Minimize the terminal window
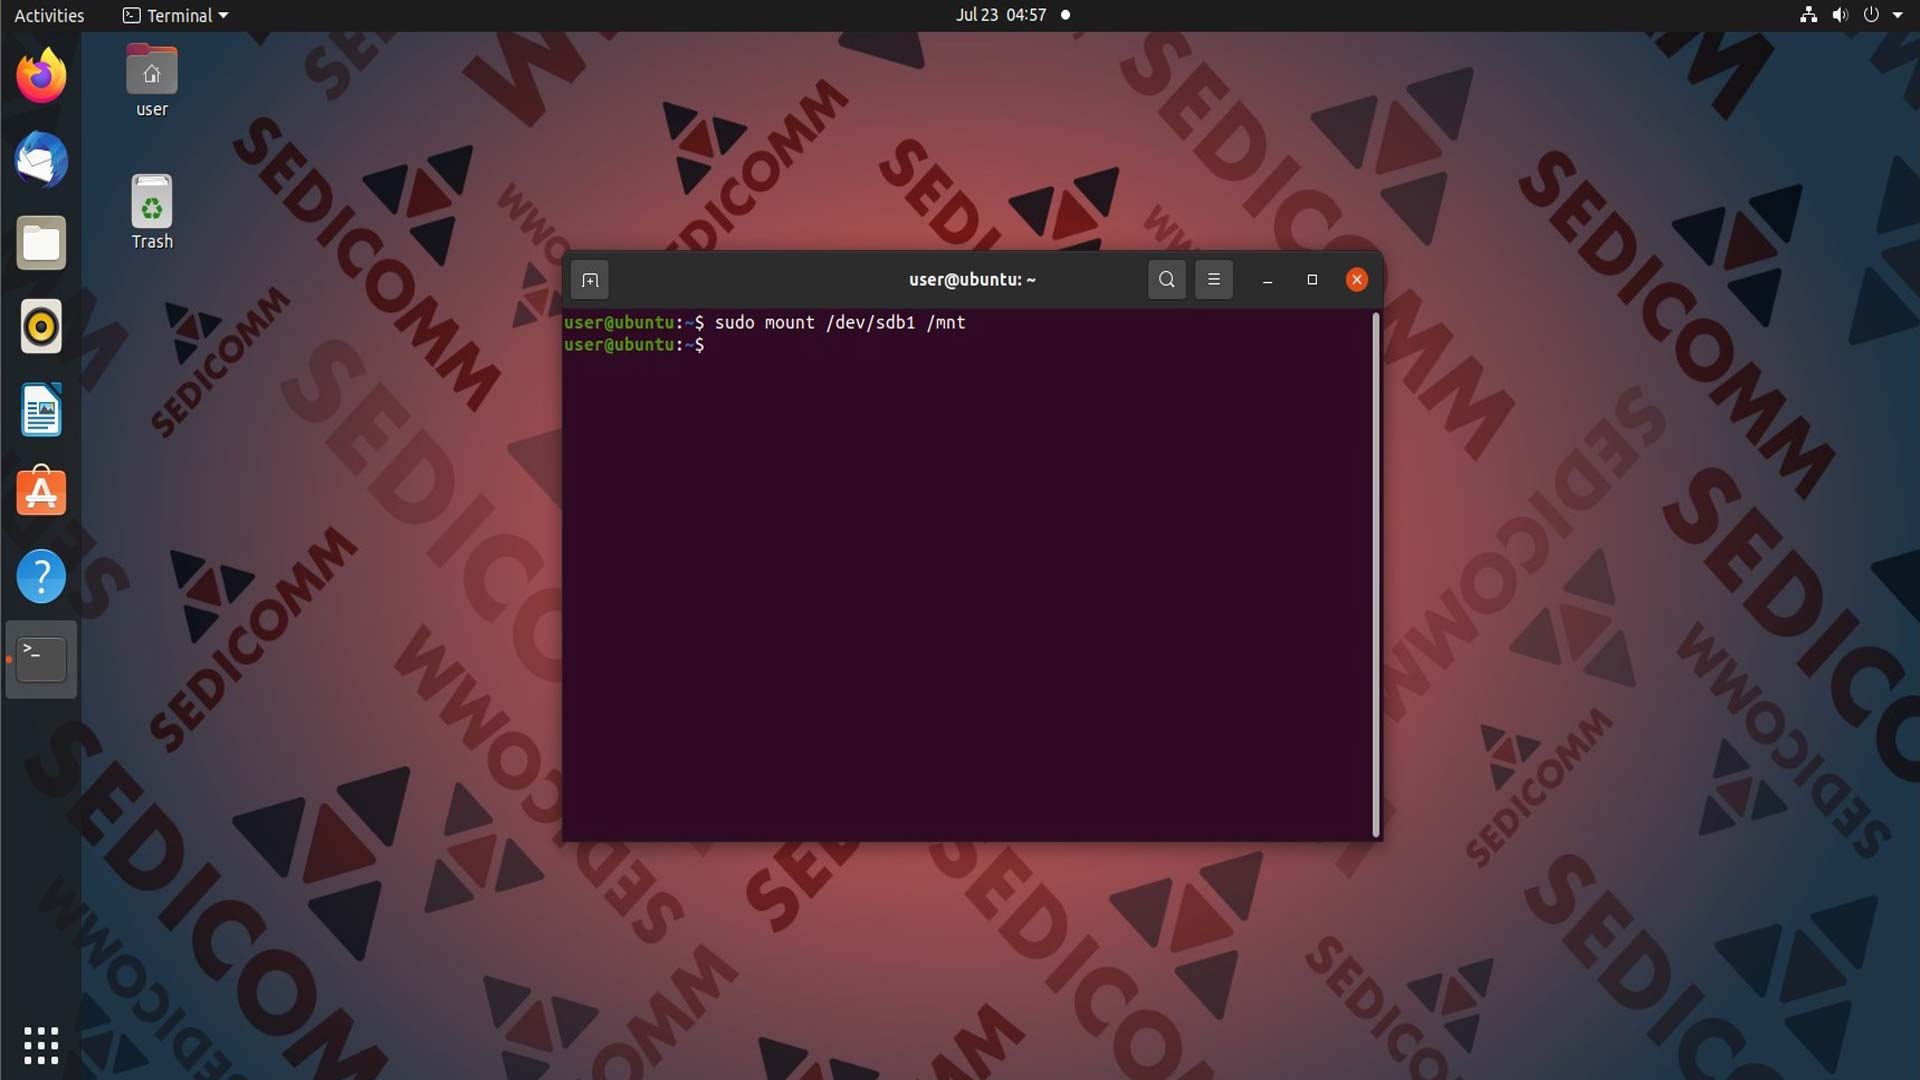The image size is (1920, 1080). (1268, 280)
